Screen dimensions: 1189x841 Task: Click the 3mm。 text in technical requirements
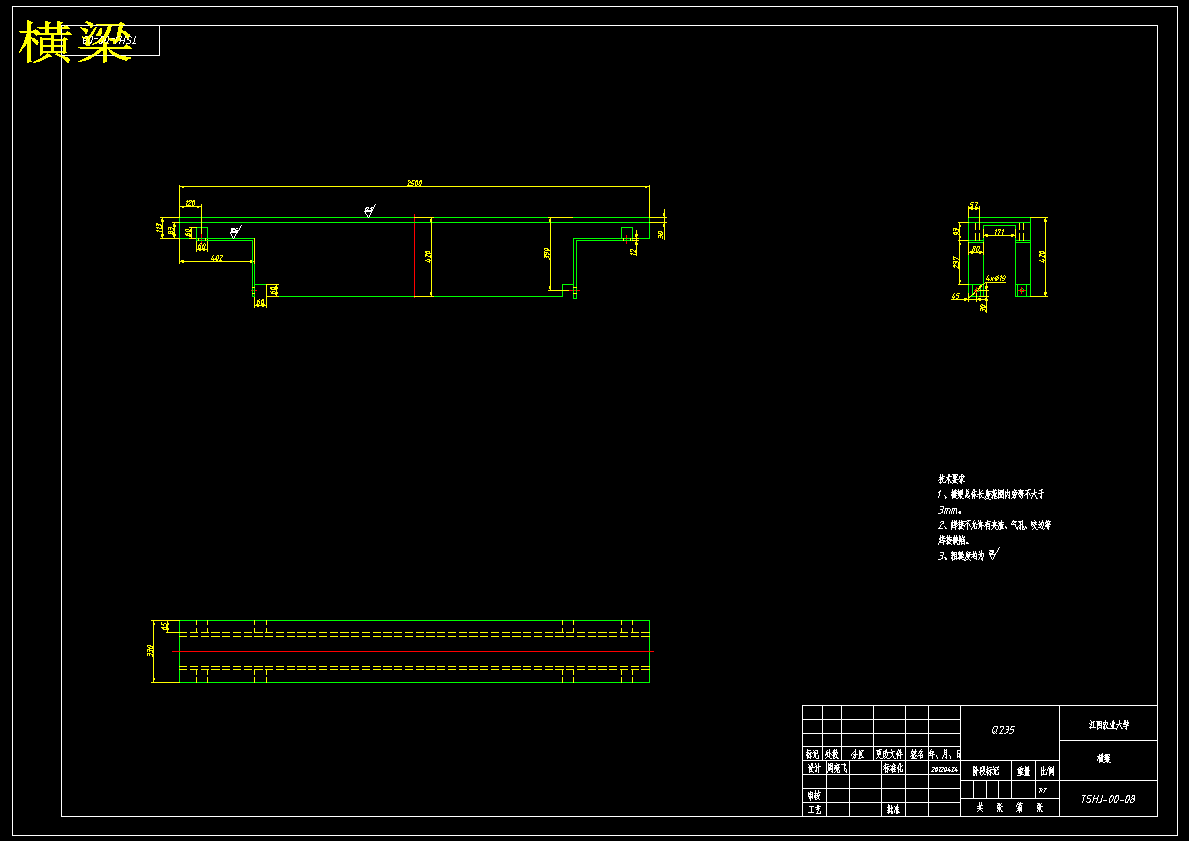tap(950, 510)
